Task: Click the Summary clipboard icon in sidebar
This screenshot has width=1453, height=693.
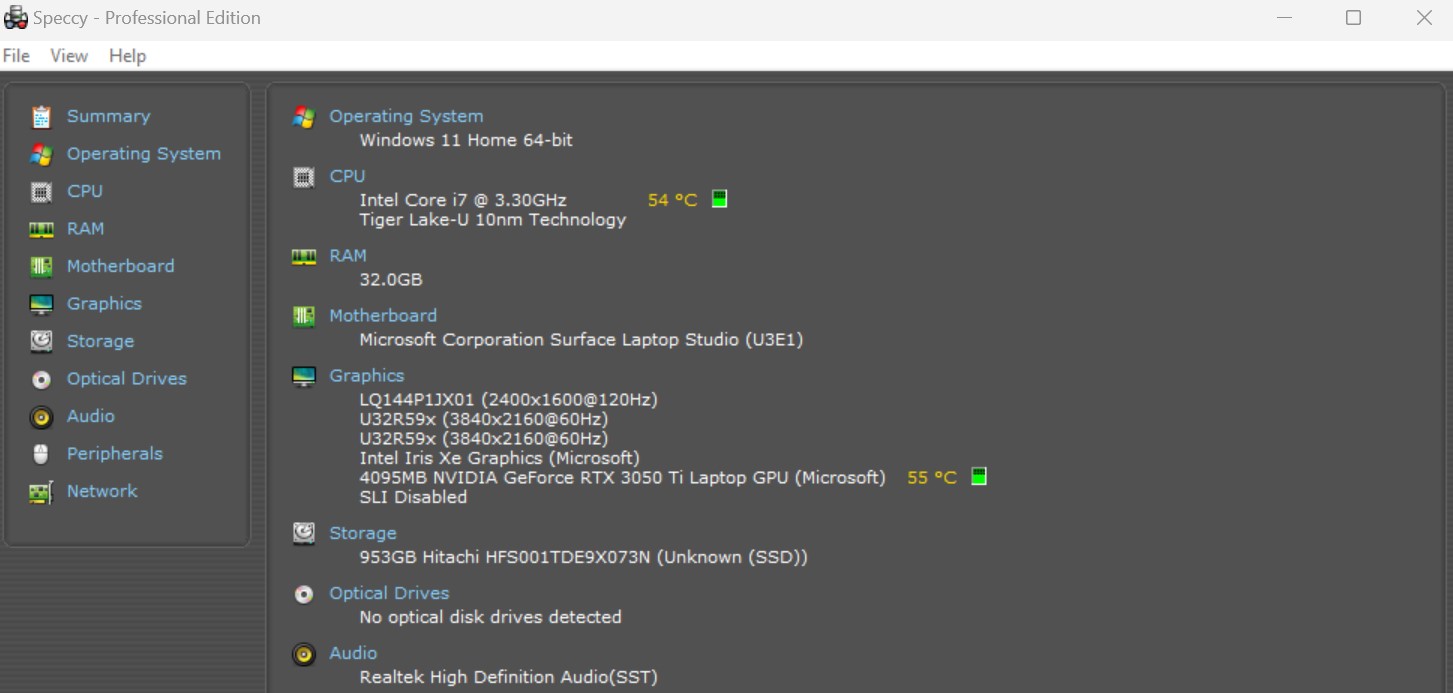Action: tap(41, 117)
